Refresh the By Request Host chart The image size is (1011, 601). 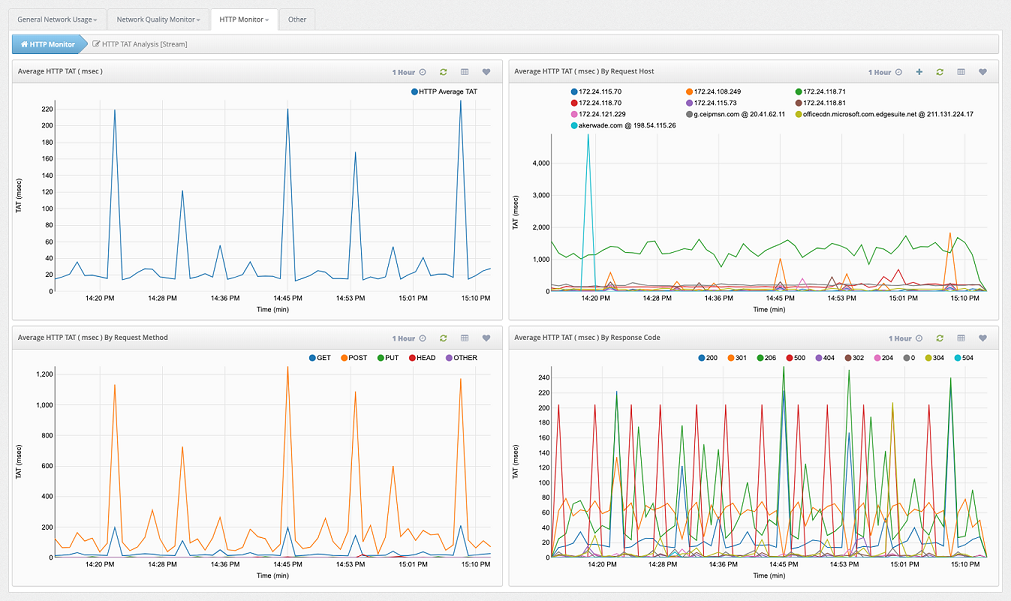point(940,72)
